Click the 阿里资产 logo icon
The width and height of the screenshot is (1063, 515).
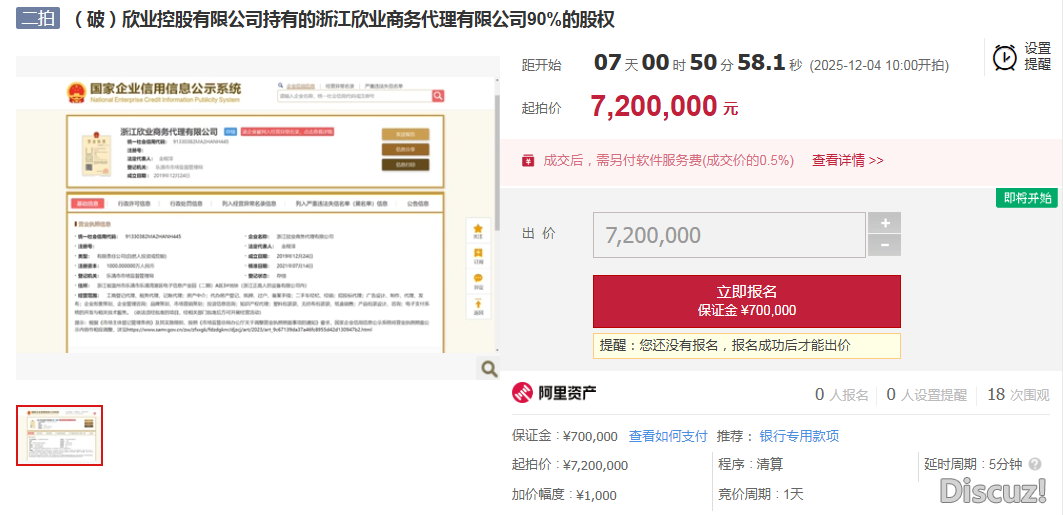(x=523, y=393)
